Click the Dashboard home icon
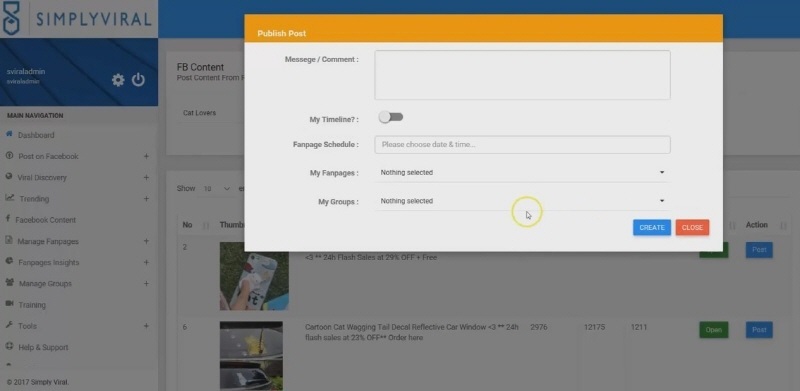This screenshot has height=391, width=800. [x=9, y=134]
